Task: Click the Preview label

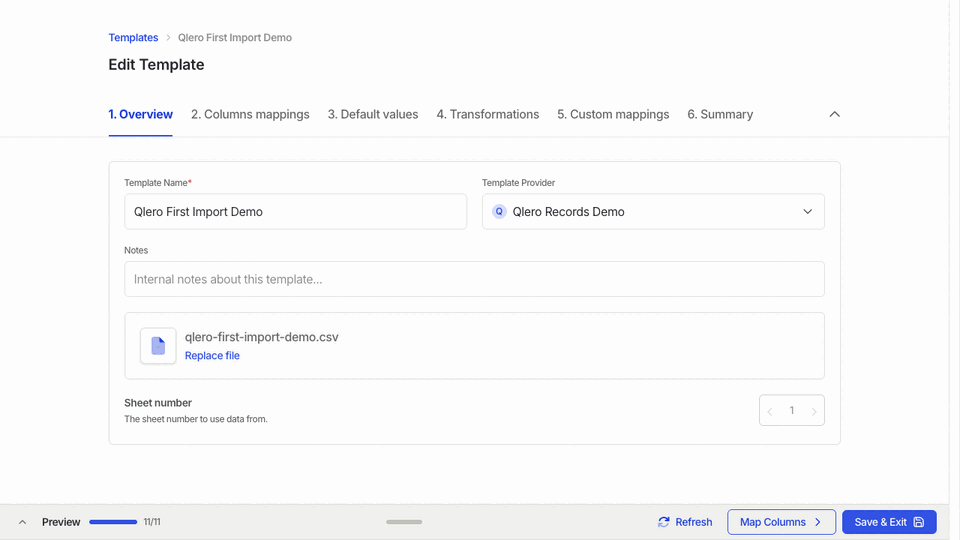Action: 61,522
